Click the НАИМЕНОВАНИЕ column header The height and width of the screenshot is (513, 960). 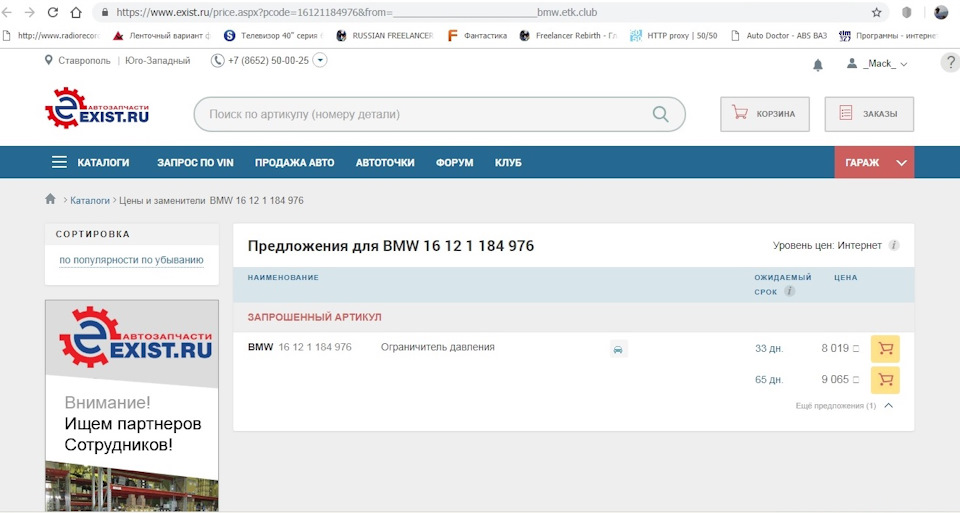pyautogui.click(x=283, y=277)
